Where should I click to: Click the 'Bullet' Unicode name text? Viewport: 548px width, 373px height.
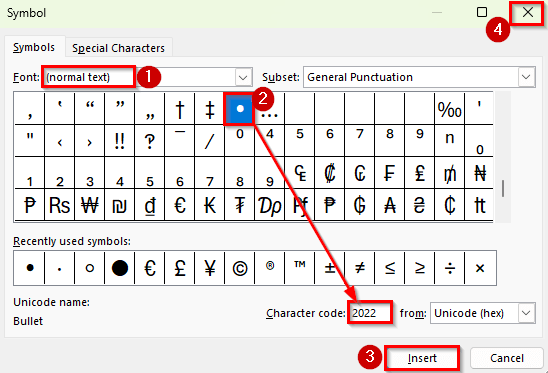click(28, 321)
